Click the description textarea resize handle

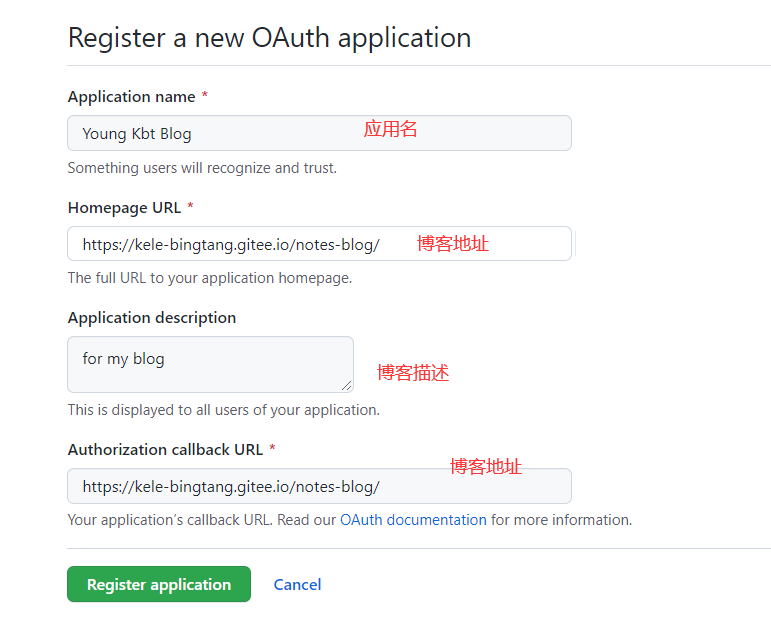347,386
